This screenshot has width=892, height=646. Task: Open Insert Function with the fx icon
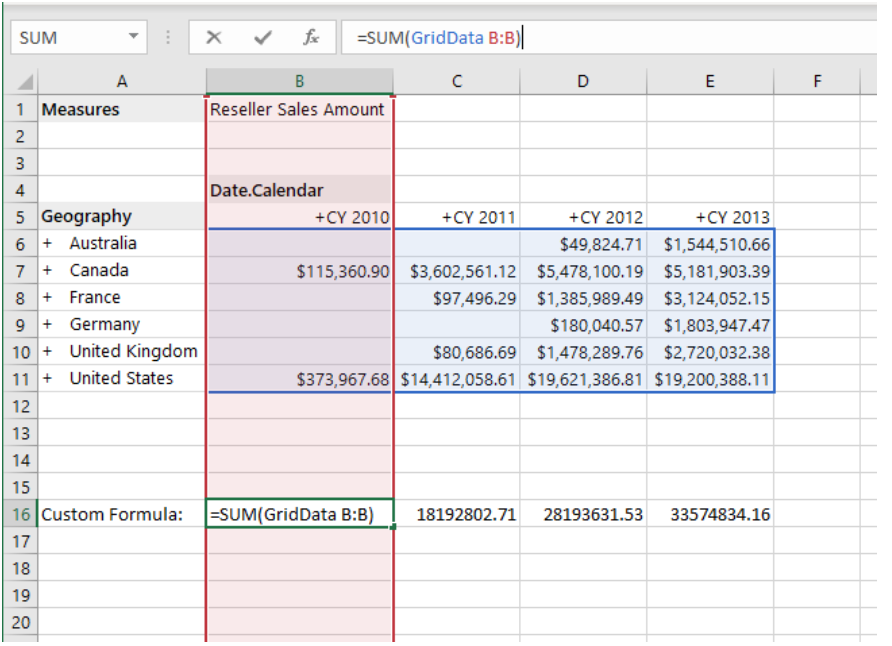[x=311, y=37]
